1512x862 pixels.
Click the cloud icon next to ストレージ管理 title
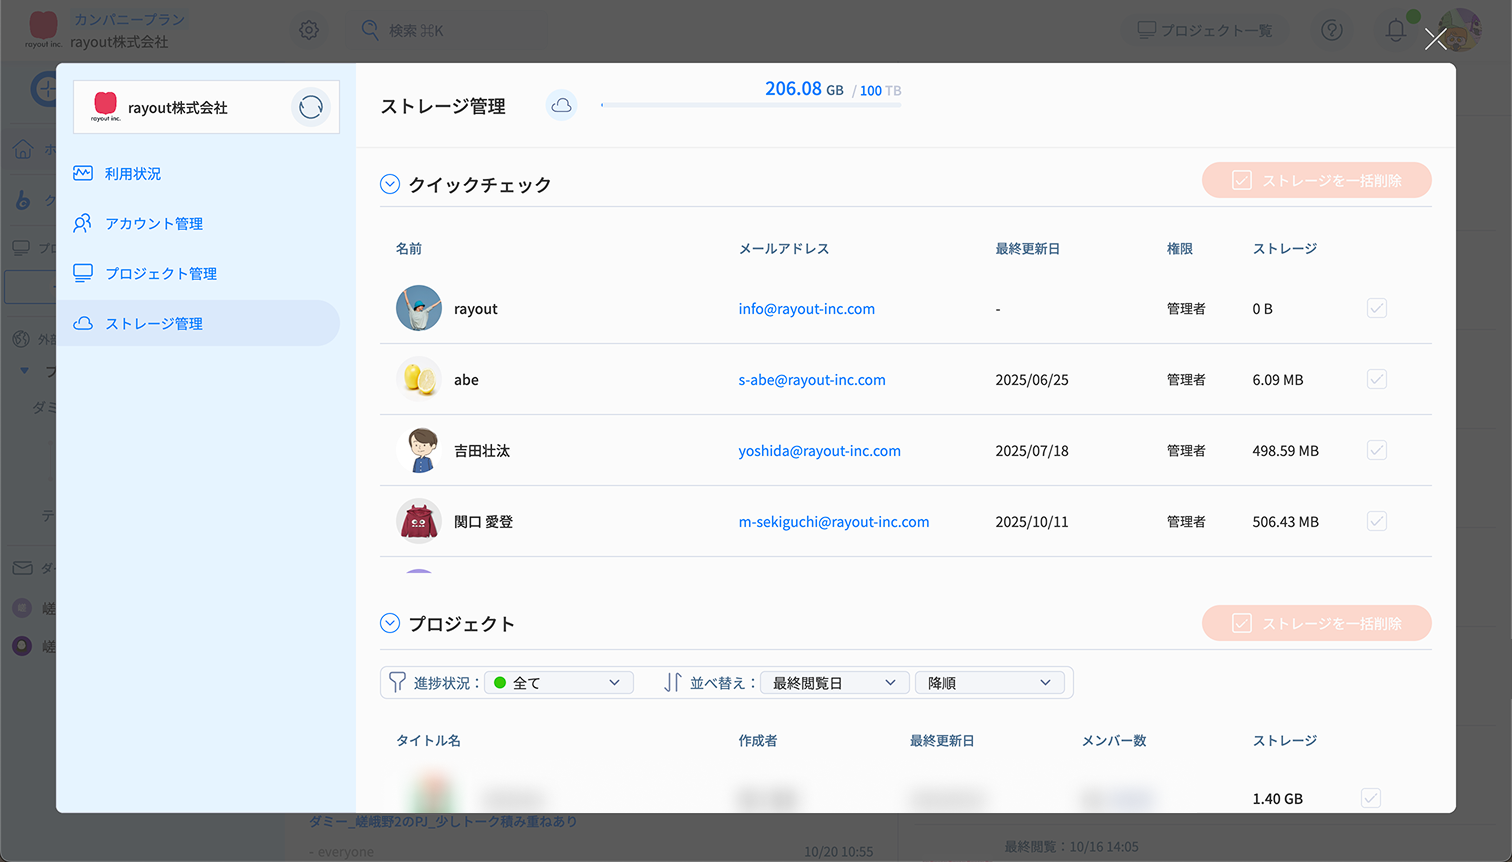[562, 105]
